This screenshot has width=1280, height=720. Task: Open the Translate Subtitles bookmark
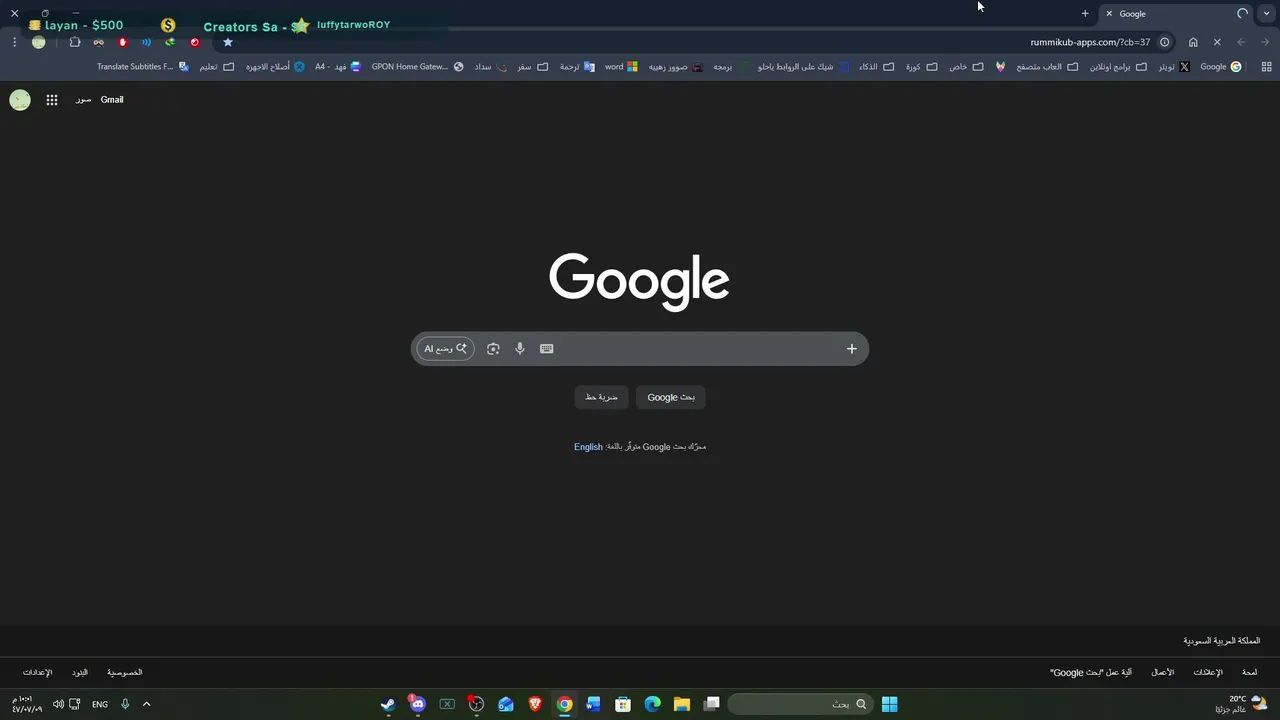click(143, 67)
